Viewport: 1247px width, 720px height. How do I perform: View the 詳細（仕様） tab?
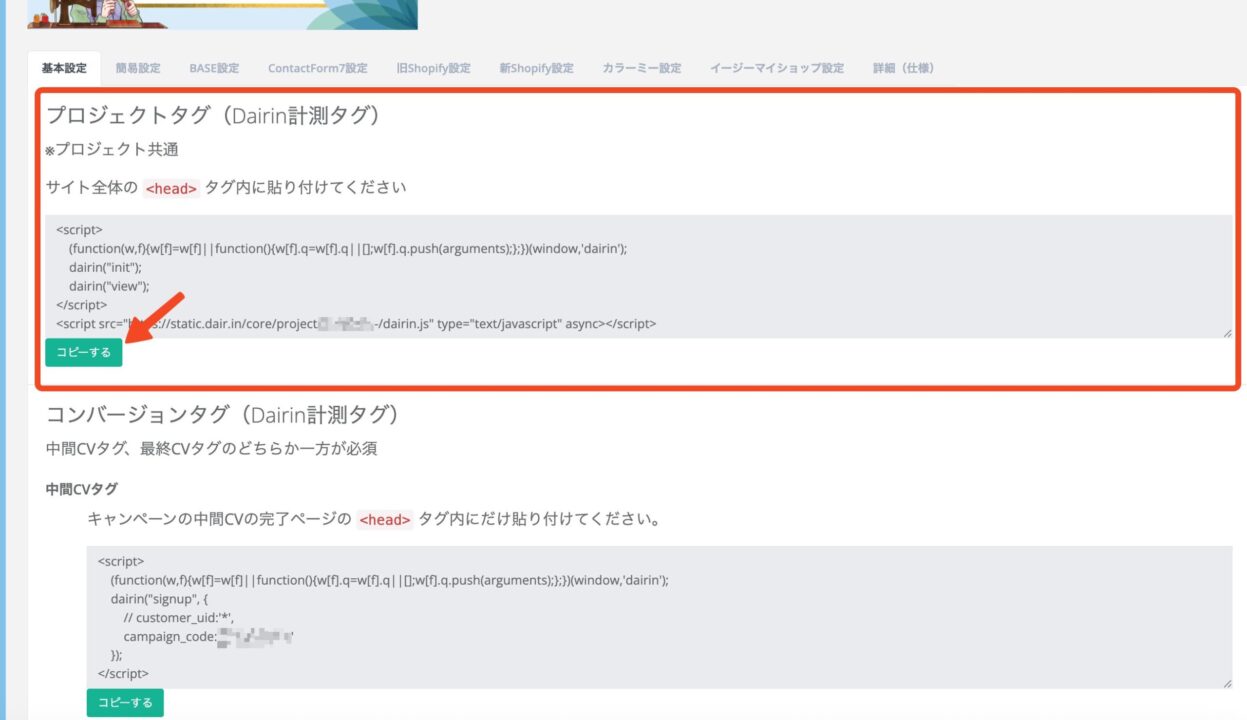pyautogui.click(x=903, y=68)
